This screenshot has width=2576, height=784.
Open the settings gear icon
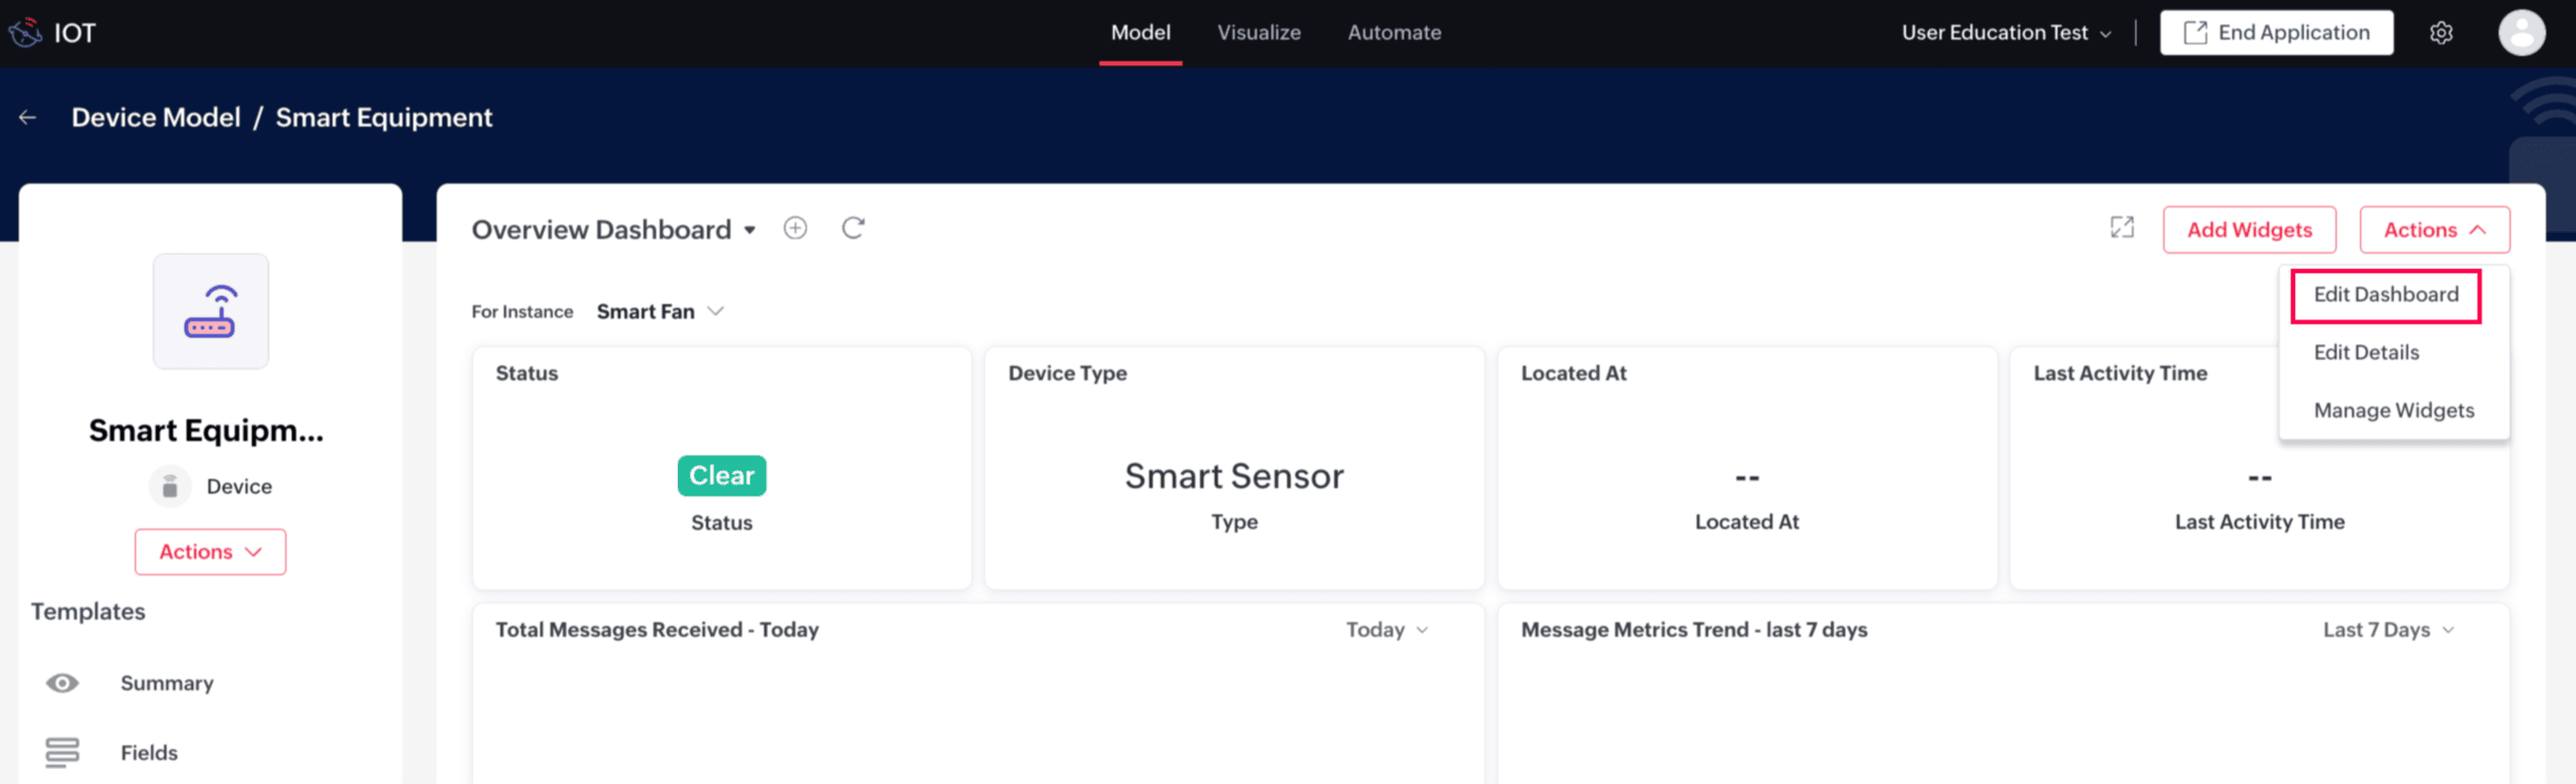click(x=2441, y=33)
